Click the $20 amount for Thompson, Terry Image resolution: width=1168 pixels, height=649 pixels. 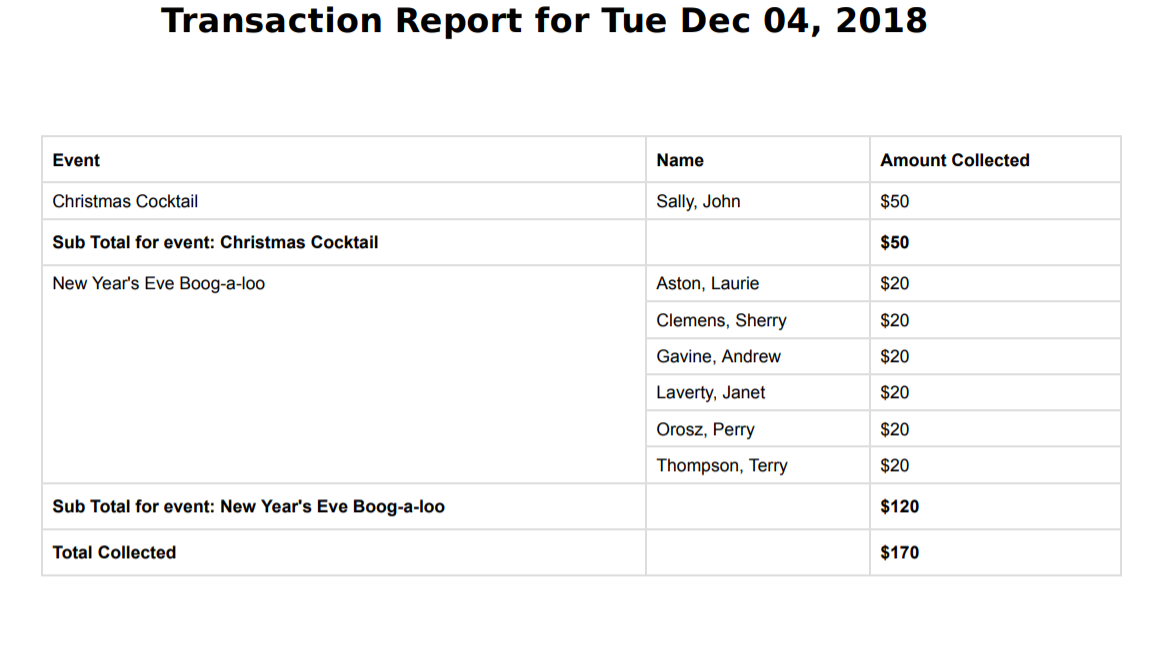coord(894,465)
